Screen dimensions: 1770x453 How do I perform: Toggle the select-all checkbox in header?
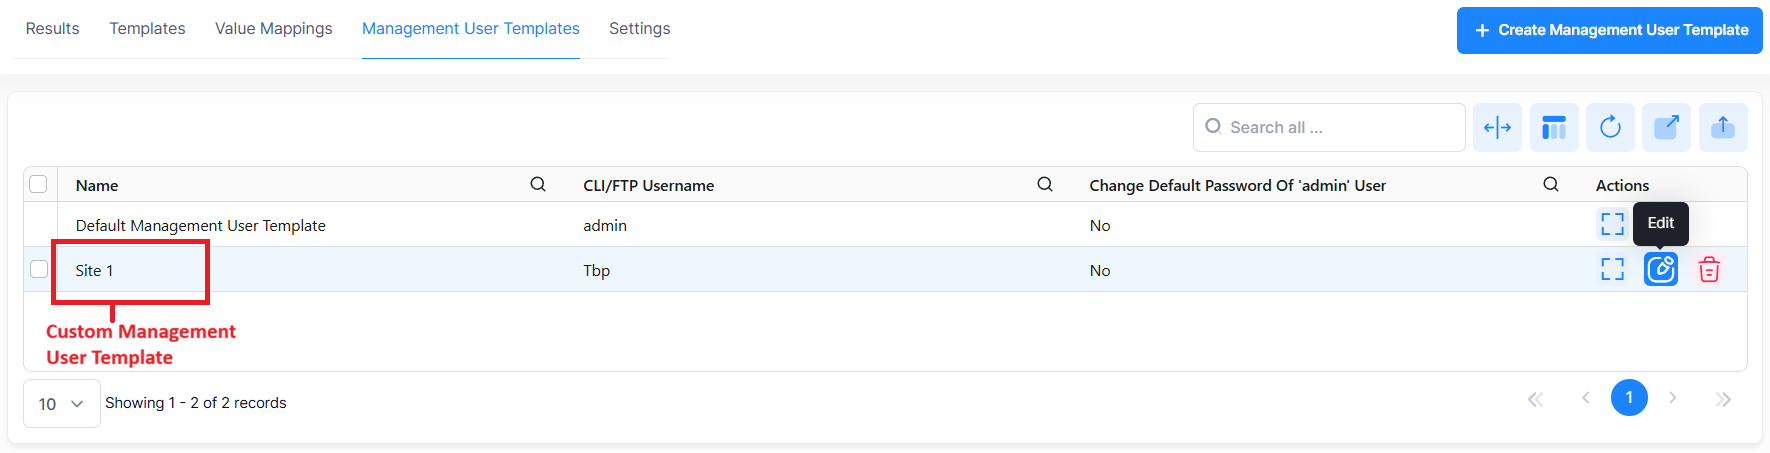(x=39, y=184)
